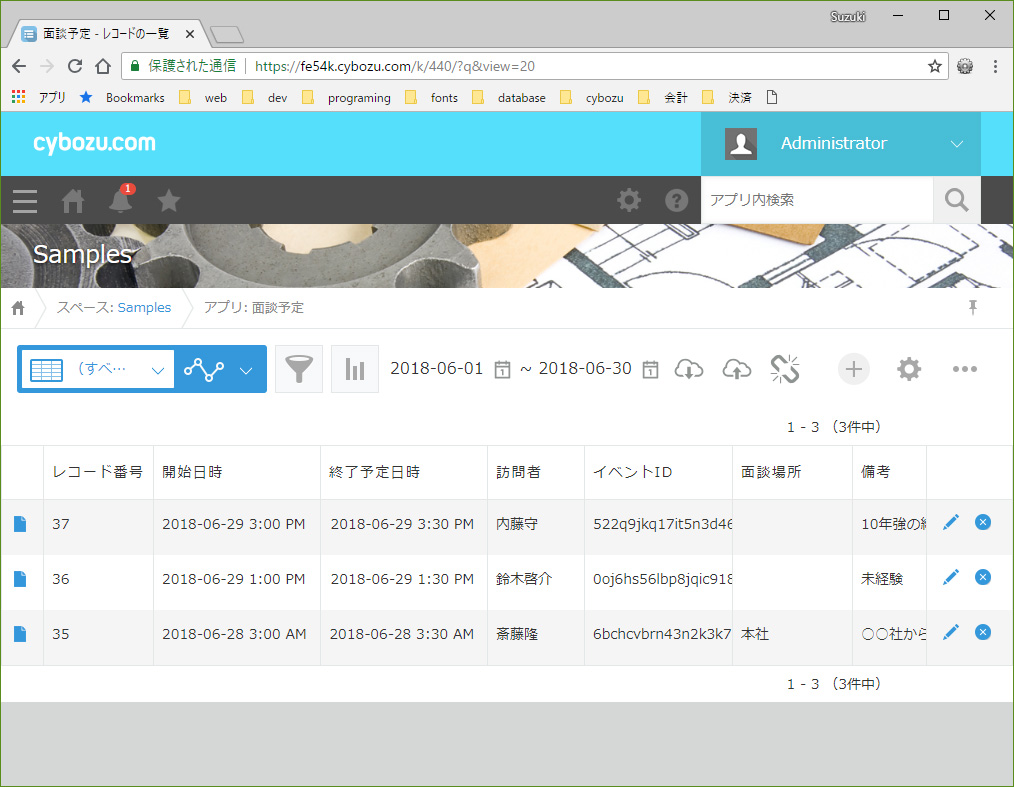The image size is (1014, 787).
Task: Open the hamburger menu in the dark bar
Action: tap(25, 201)
